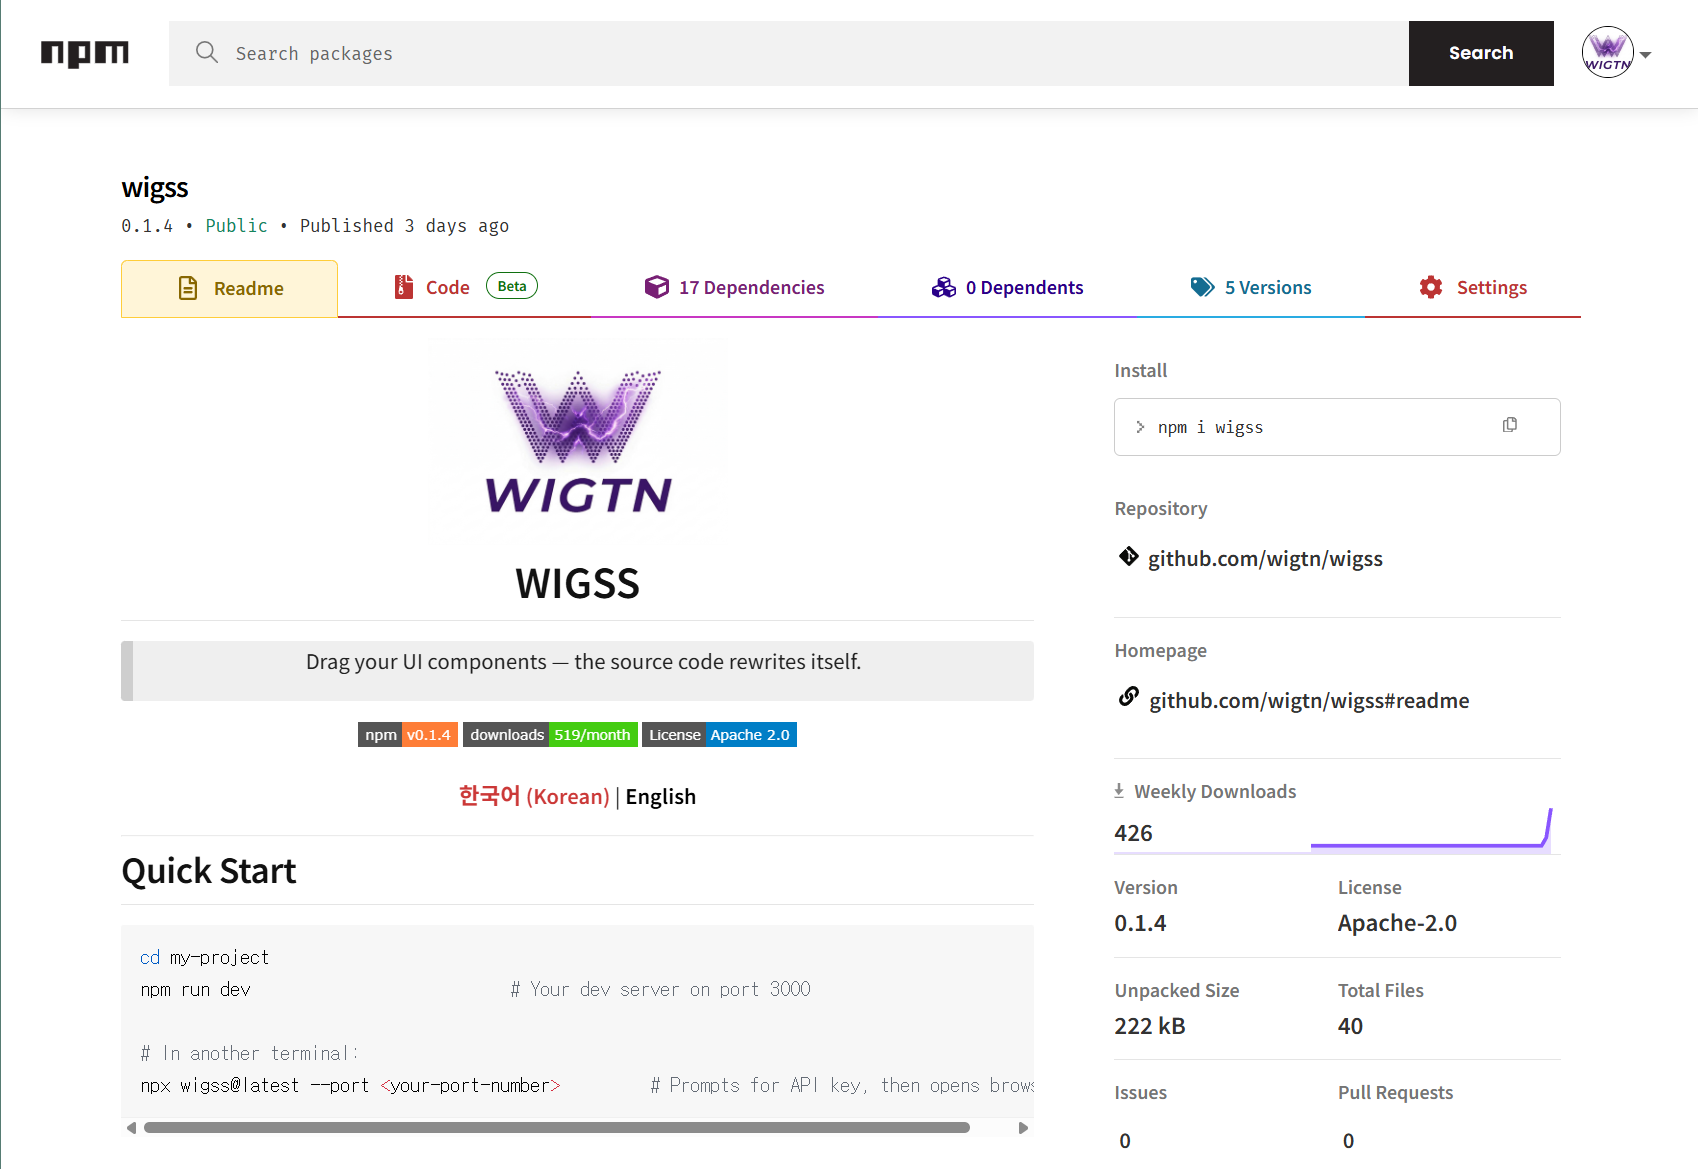Switch readme language to Korean

[x=535, y=796]
